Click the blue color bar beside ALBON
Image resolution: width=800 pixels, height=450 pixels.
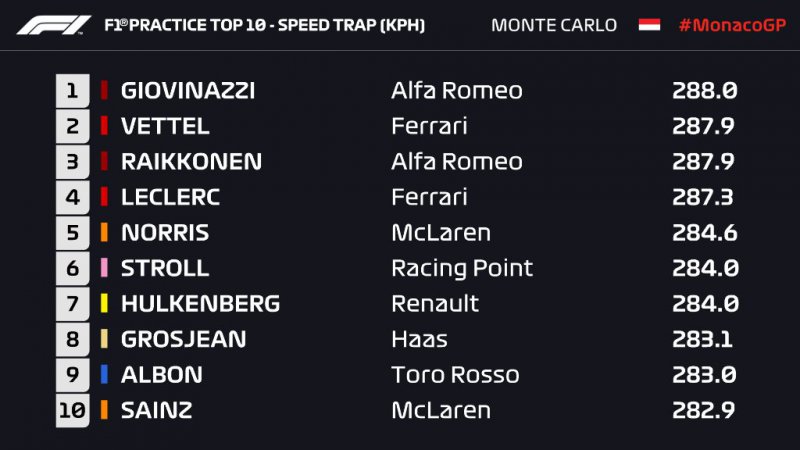[104, 375]
